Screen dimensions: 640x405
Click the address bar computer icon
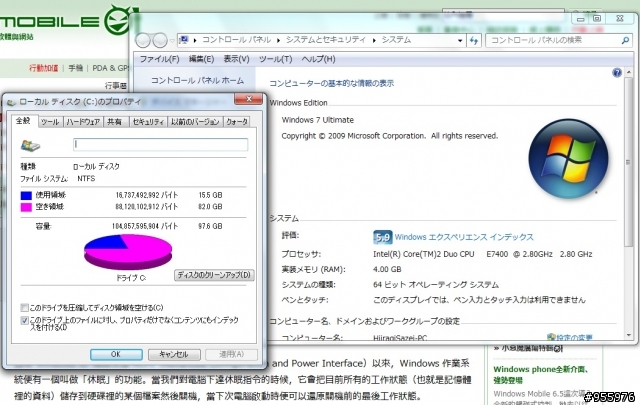click(x=184, y=40)
